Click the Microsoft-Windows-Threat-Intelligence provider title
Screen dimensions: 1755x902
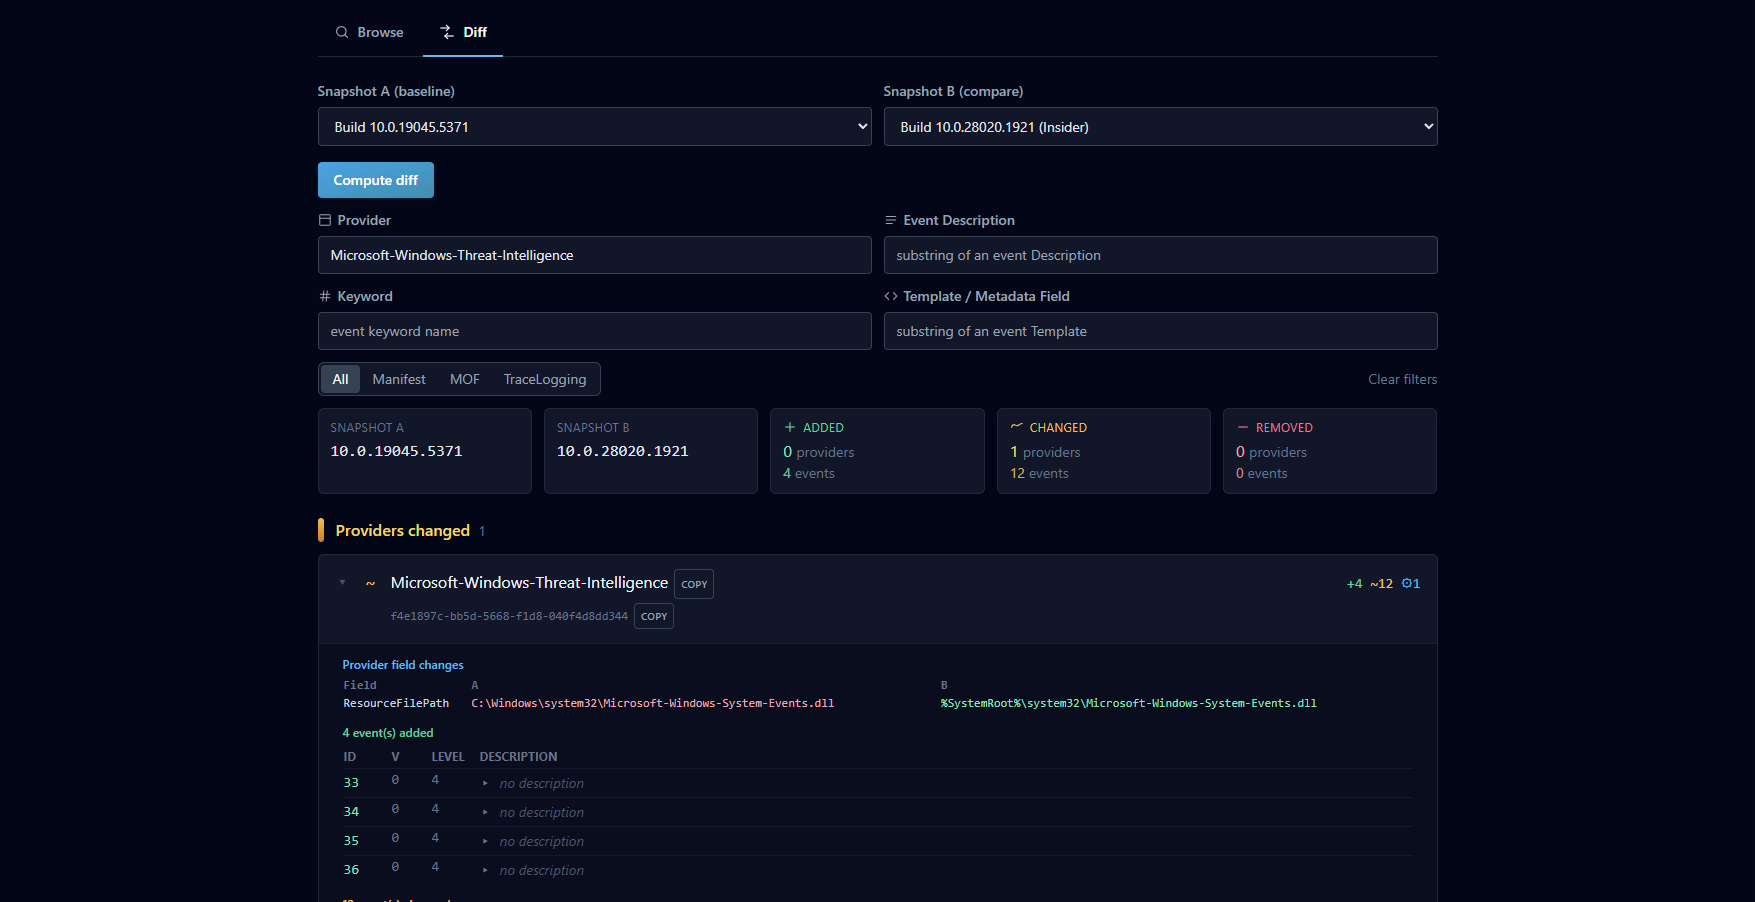pyautogui.click(x=529, y=583)
